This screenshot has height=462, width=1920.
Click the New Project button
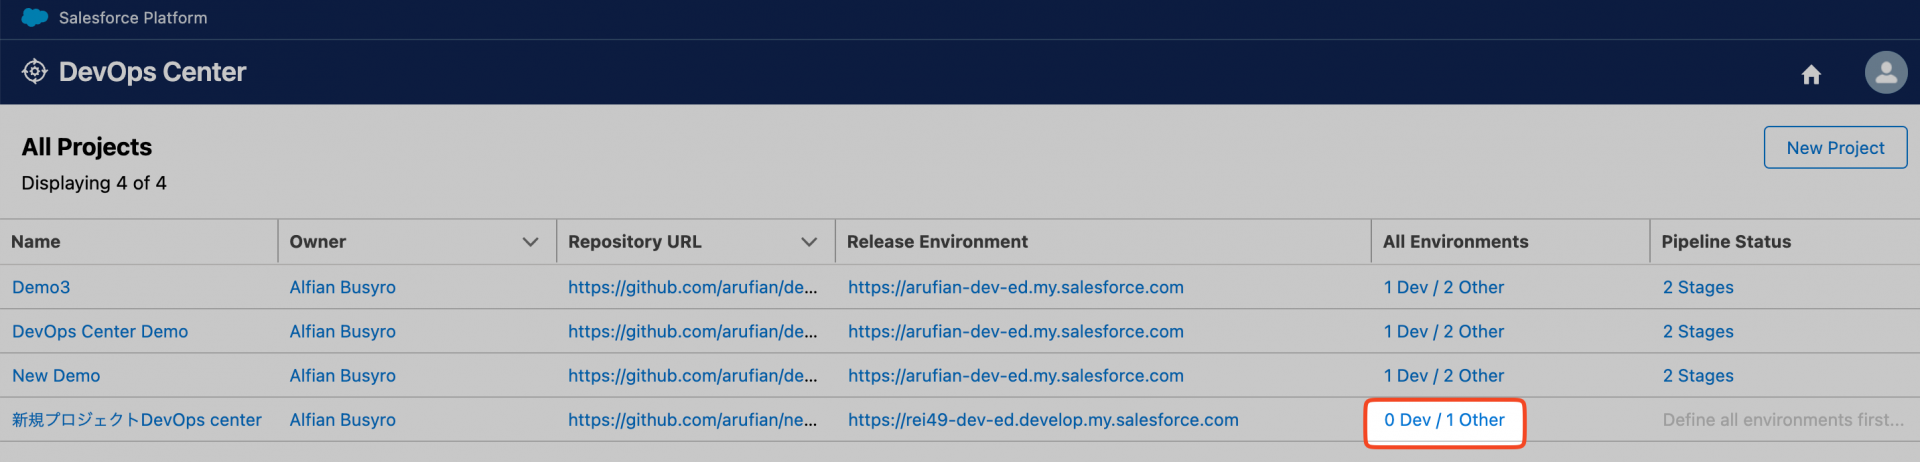click(x=1835, y=148)
